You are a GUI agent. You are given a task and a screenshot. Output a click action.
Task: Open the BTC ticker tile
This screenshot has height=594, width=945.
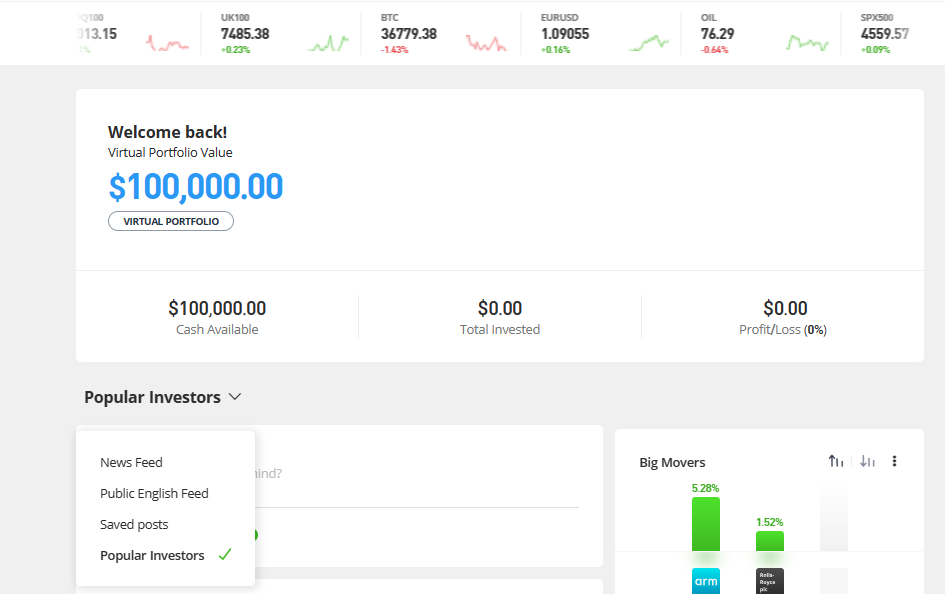pyautogui.click(x=441, y=34)
